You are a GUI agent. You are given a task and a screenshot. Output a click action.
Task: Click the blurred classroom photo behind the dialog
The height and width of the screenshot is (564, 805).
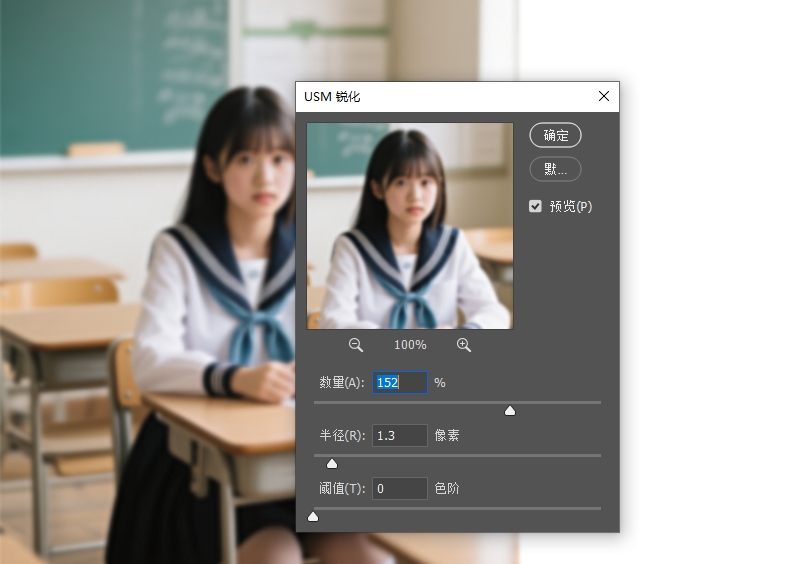(x=150, y=300)
